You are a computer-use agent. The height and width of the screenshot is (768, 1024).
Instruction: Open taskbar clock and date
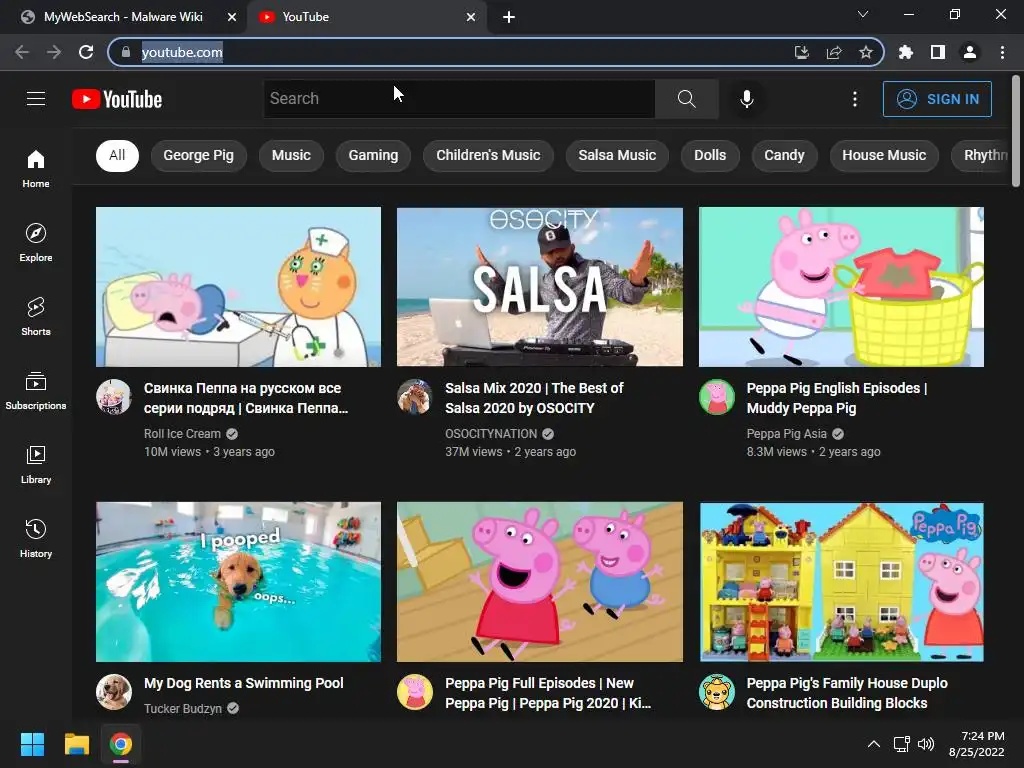pyautogui.click(x=976, y=744)
